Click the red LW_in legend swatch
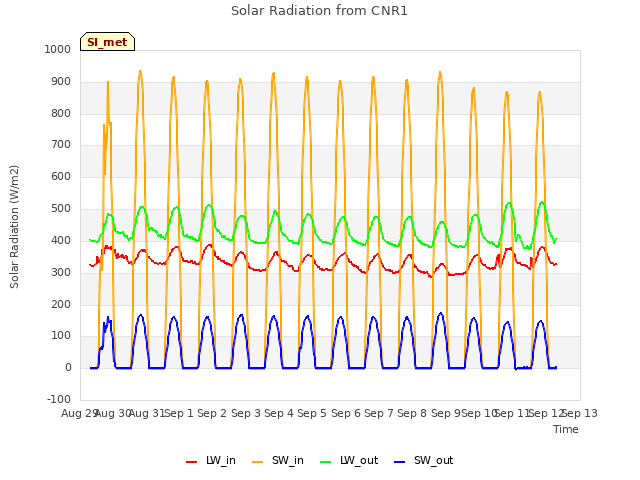640x480 pixels. [x=191, y=462]
